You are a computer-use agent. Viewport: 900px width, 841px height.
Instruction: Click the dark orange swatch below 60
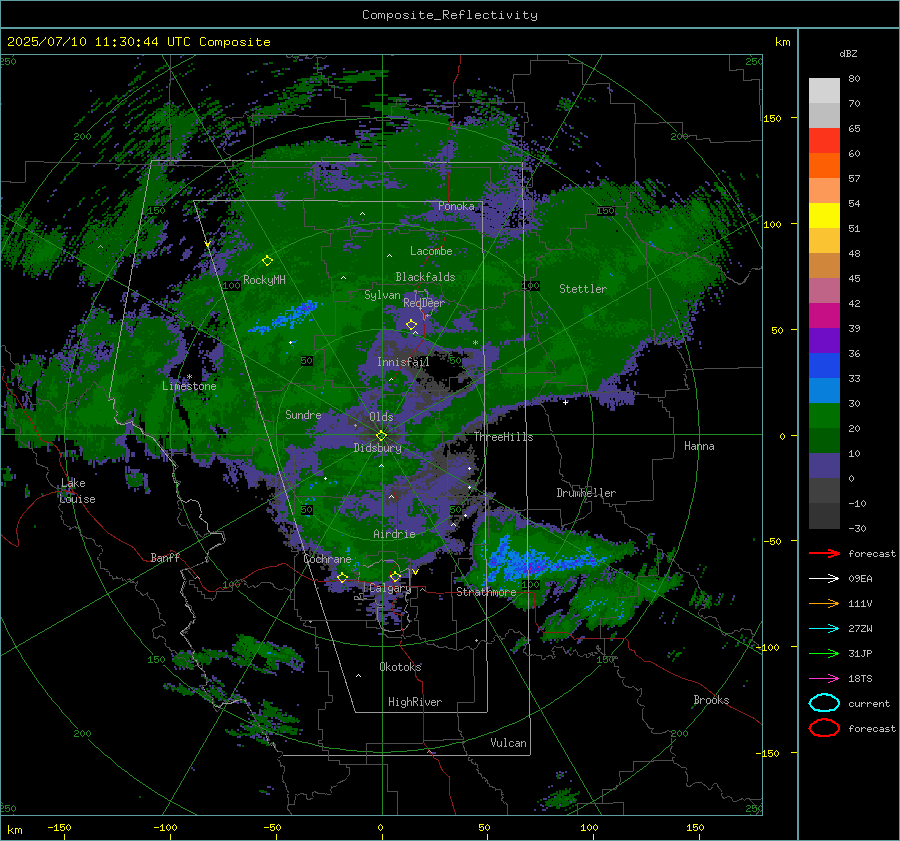[x=824, y=165]
